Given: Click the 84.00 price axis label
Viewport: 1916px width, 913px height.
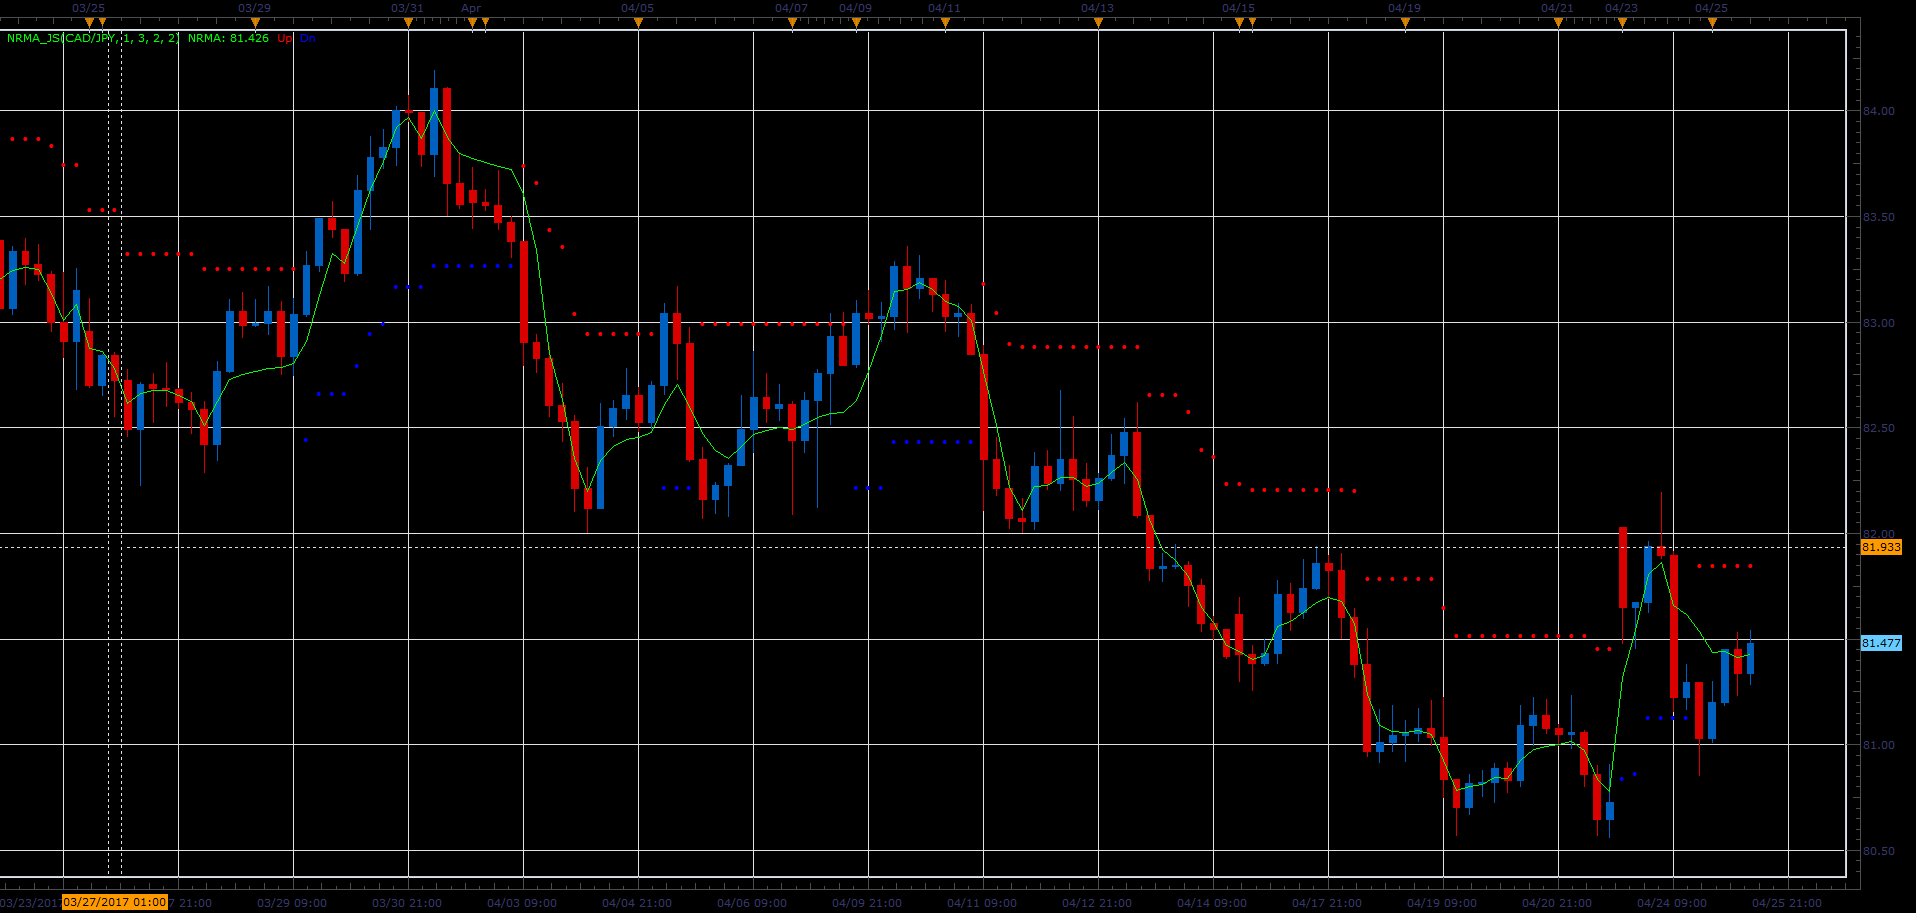Looking at the screenshot, I should [x=1878, y=111].
